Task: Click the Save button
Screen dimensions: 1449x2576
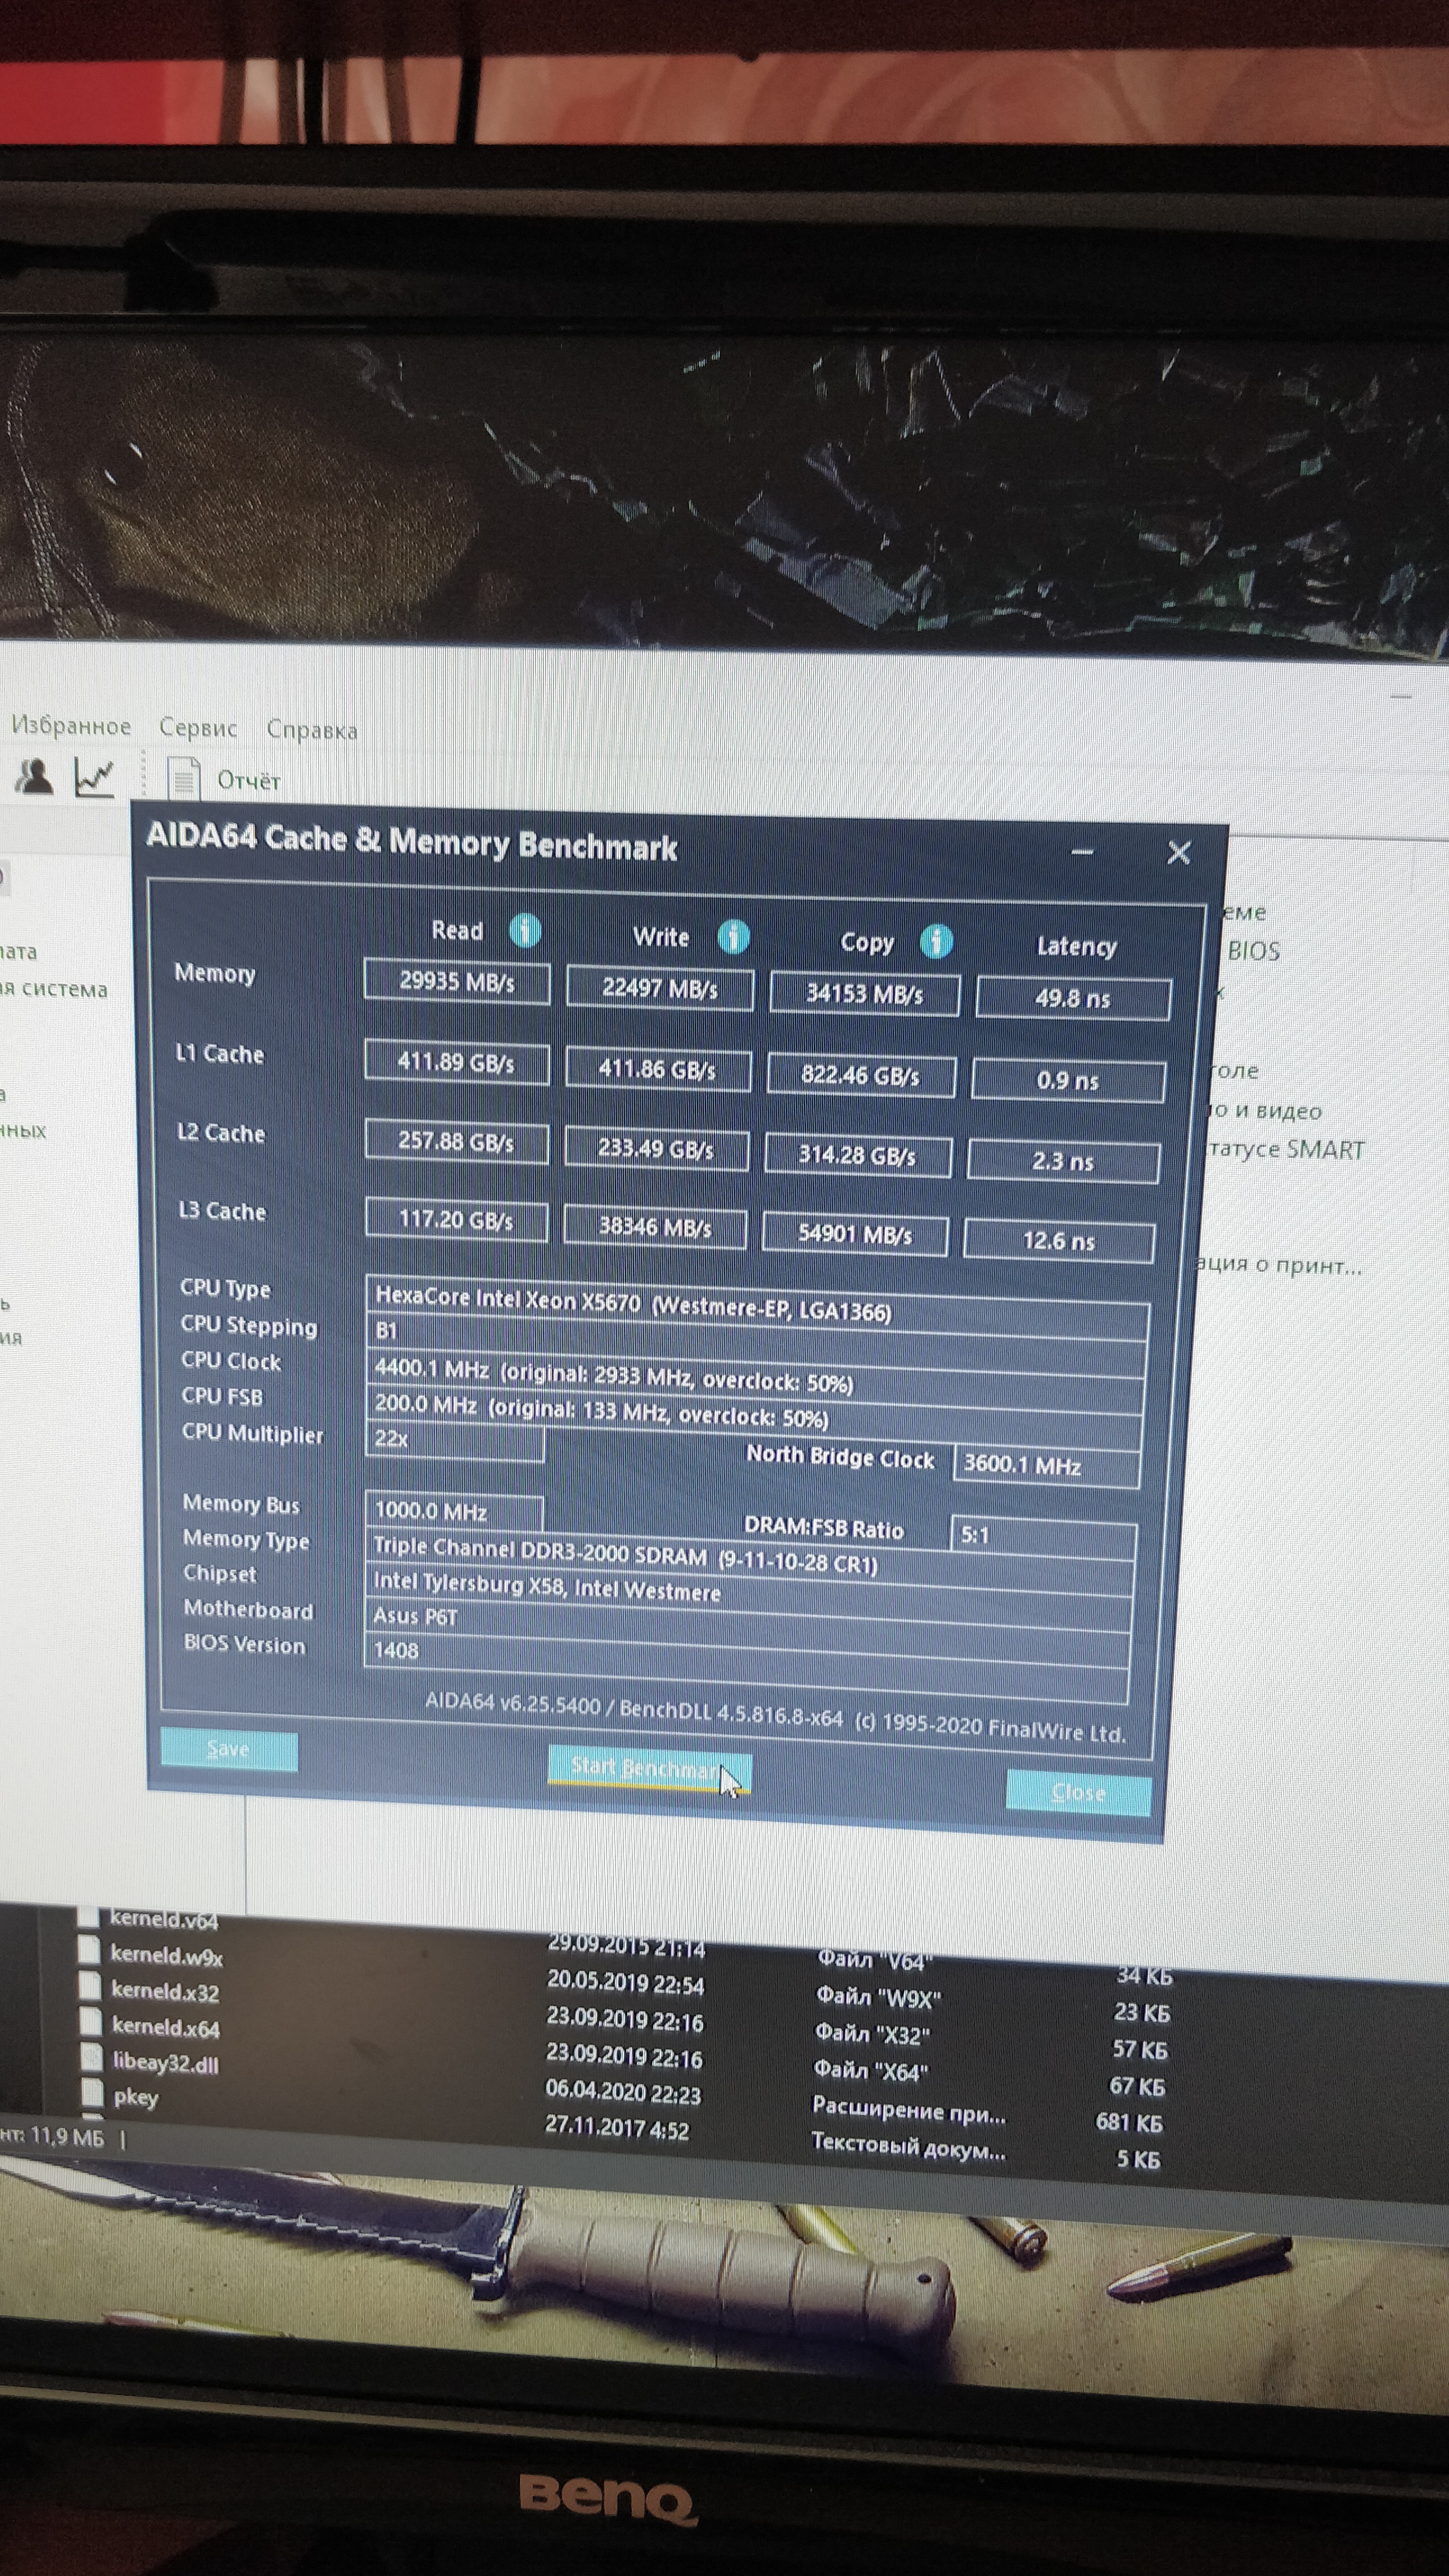Action: [x=228, y=1749]
